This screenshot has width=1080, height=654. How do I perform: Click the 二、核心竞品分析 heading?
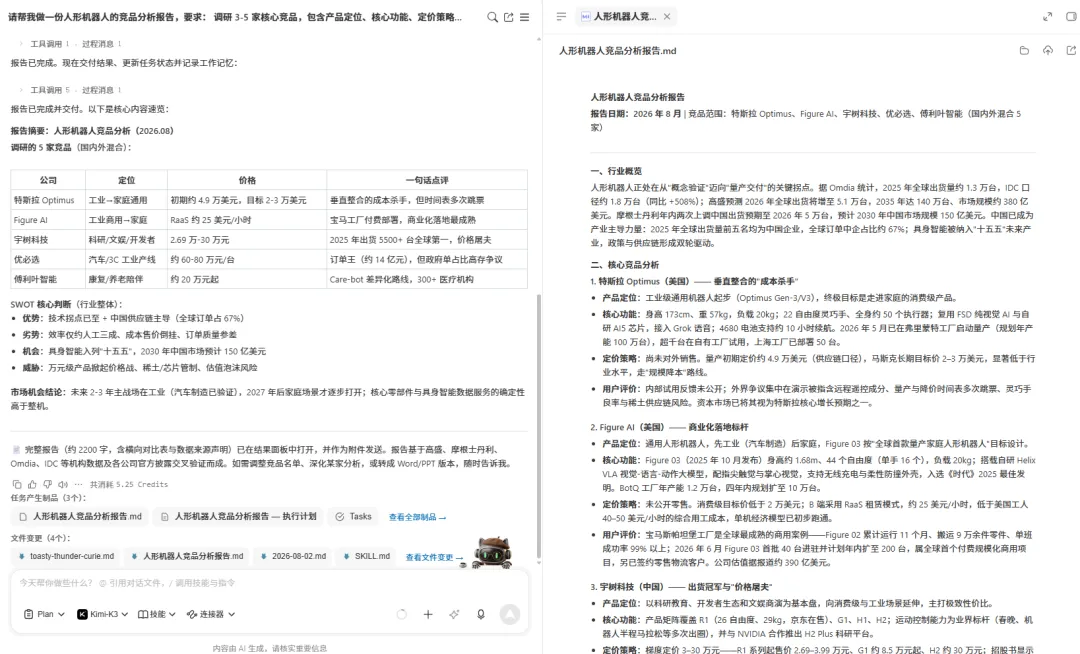tap(625, 264)
